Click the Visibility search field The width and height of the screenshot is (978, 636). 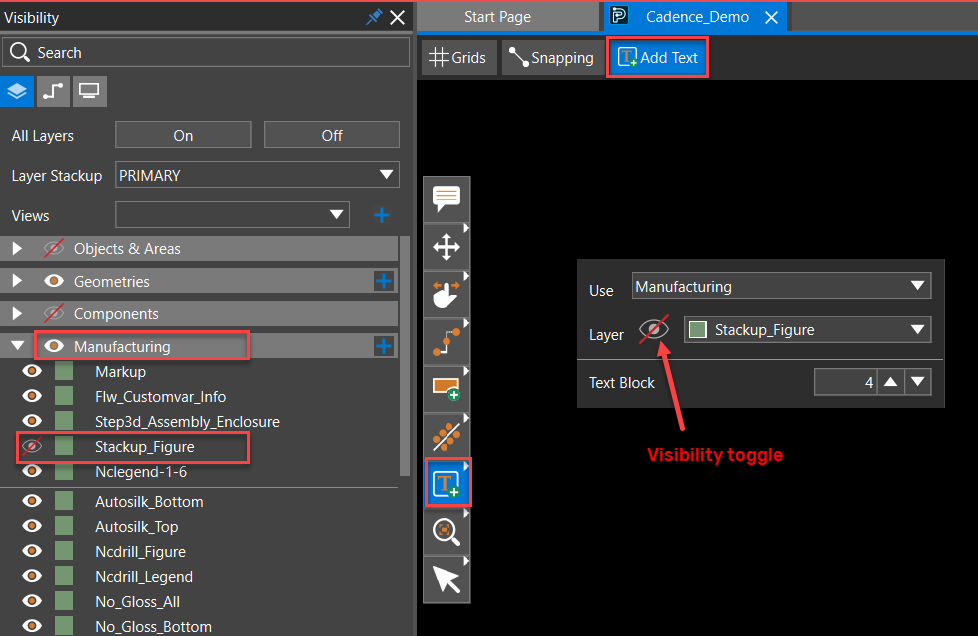pos(206,52)
